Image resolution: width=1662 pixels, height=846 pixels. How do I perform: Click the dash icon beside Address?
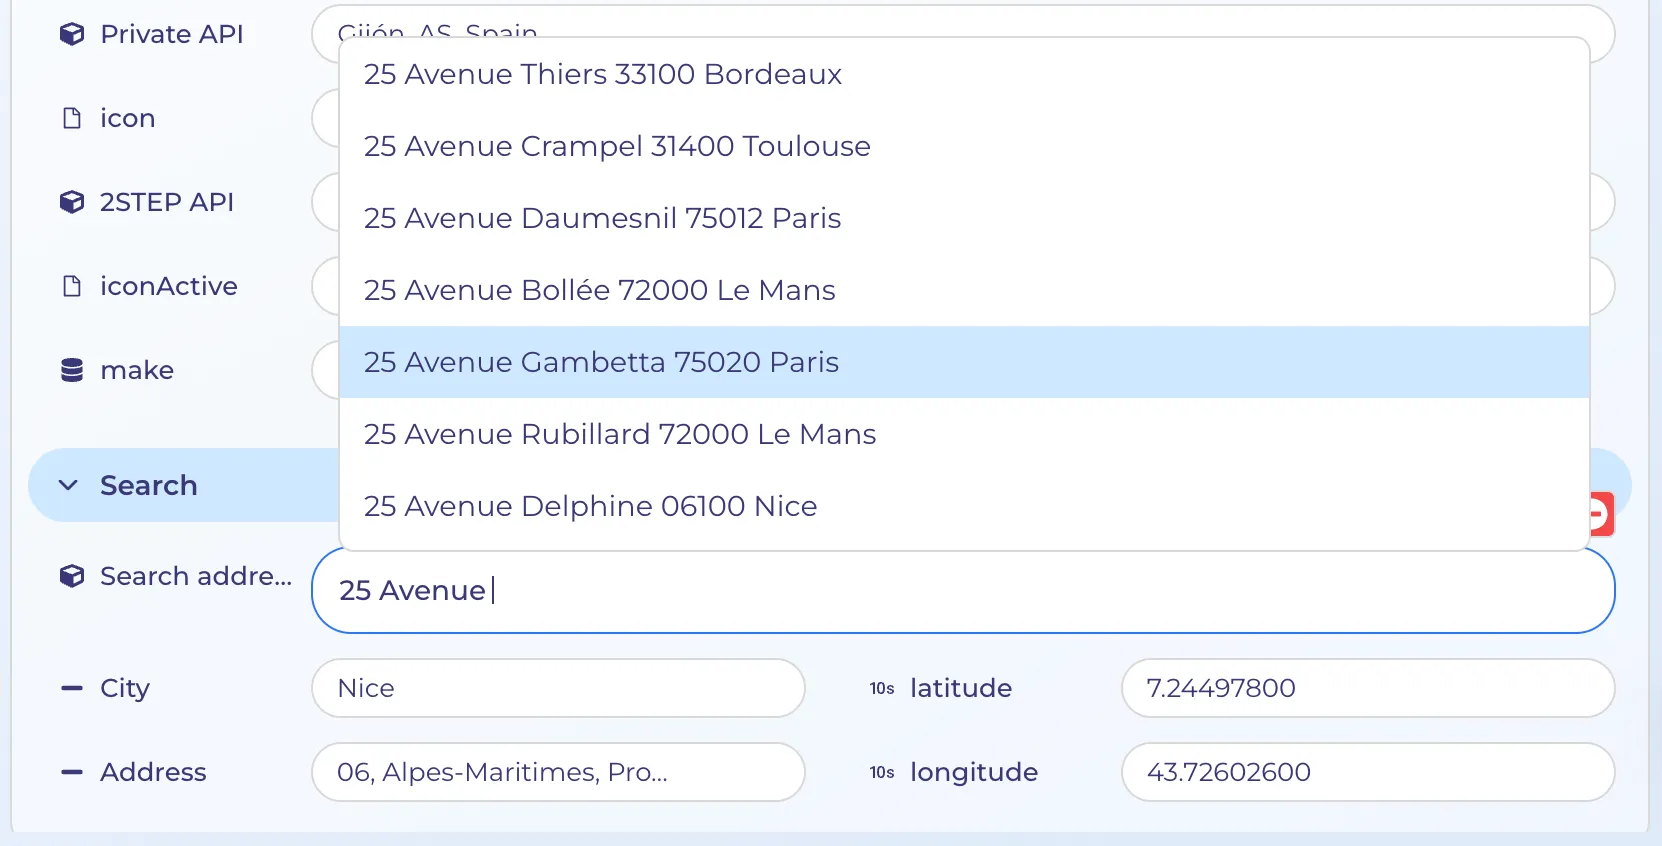72,772
